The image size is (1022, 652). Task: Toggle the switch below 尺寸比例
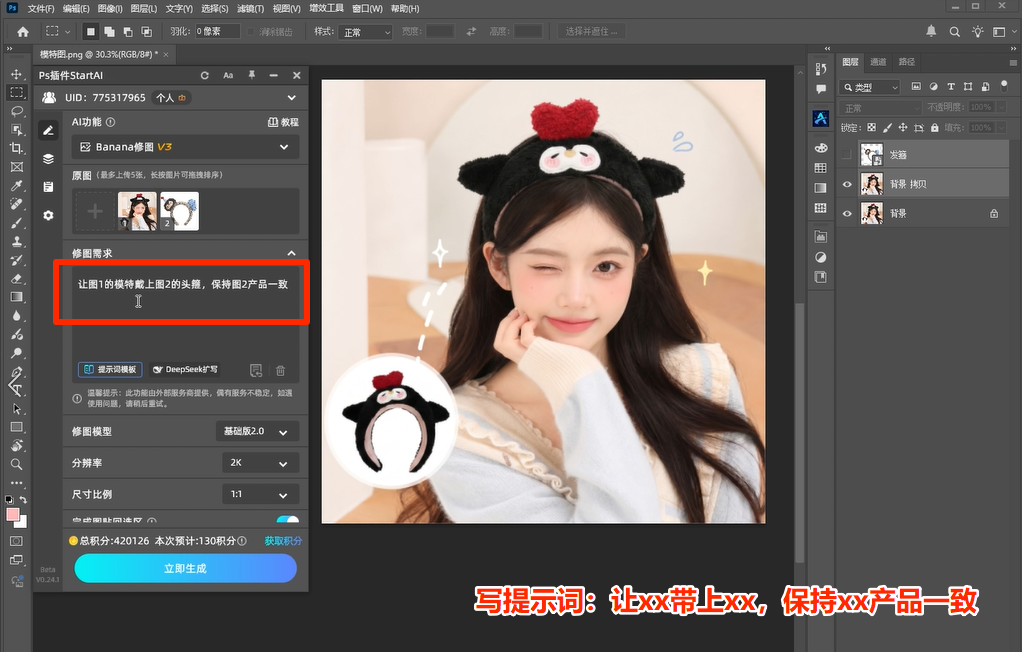287,520
